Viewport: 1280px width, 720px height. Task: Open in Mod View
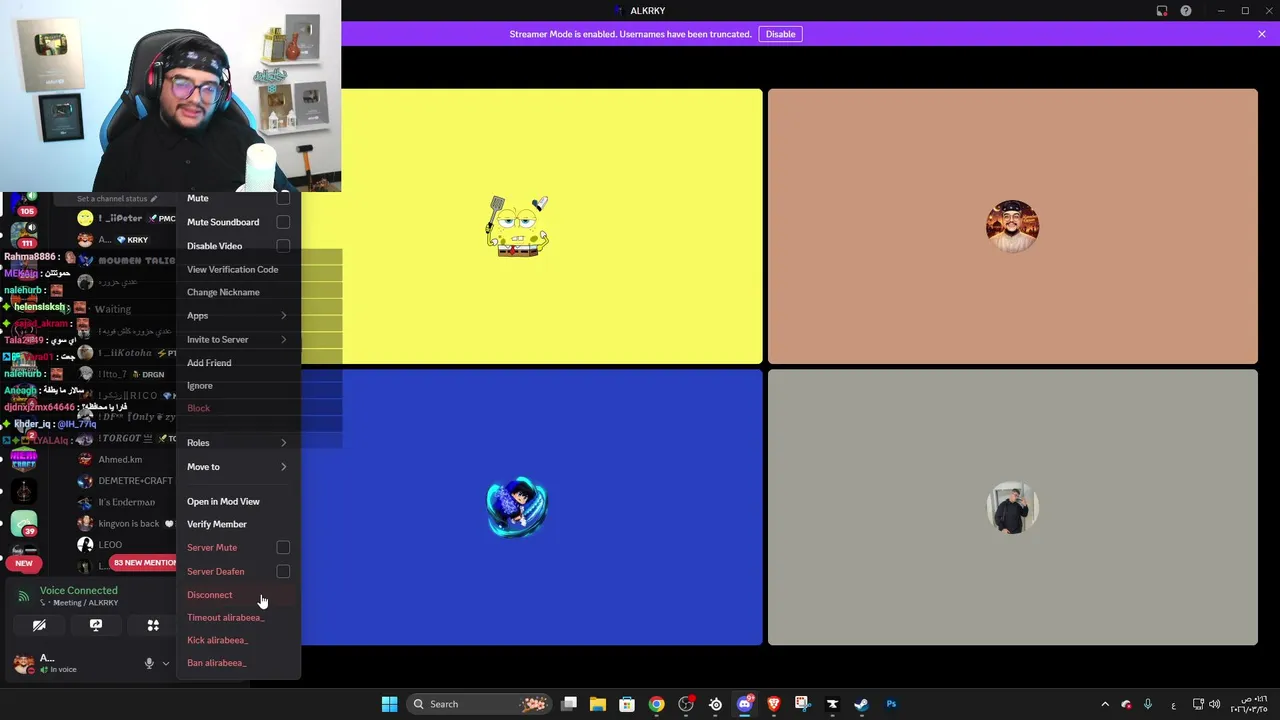pos(223,502)
